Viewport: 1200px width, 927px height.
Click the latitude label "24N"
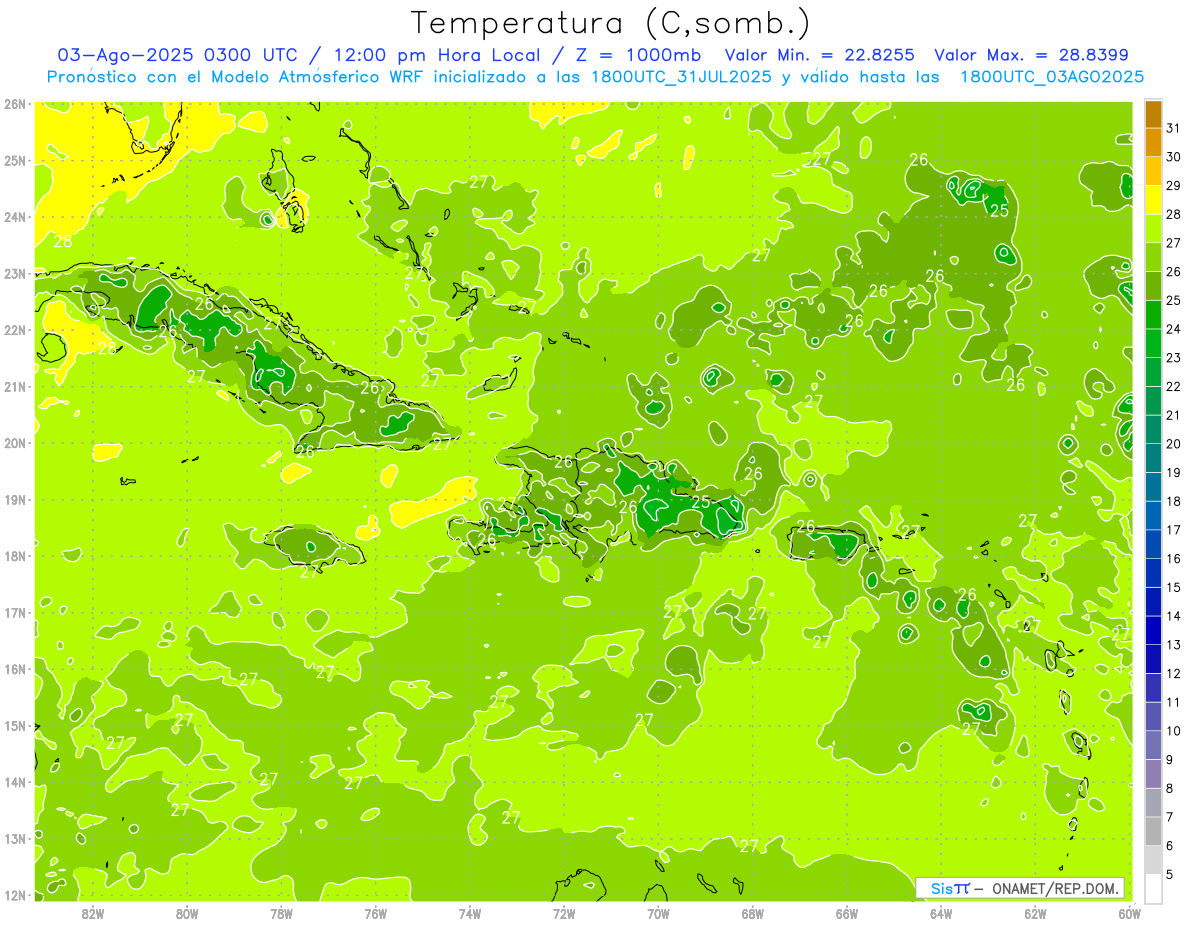click(15, 217)
